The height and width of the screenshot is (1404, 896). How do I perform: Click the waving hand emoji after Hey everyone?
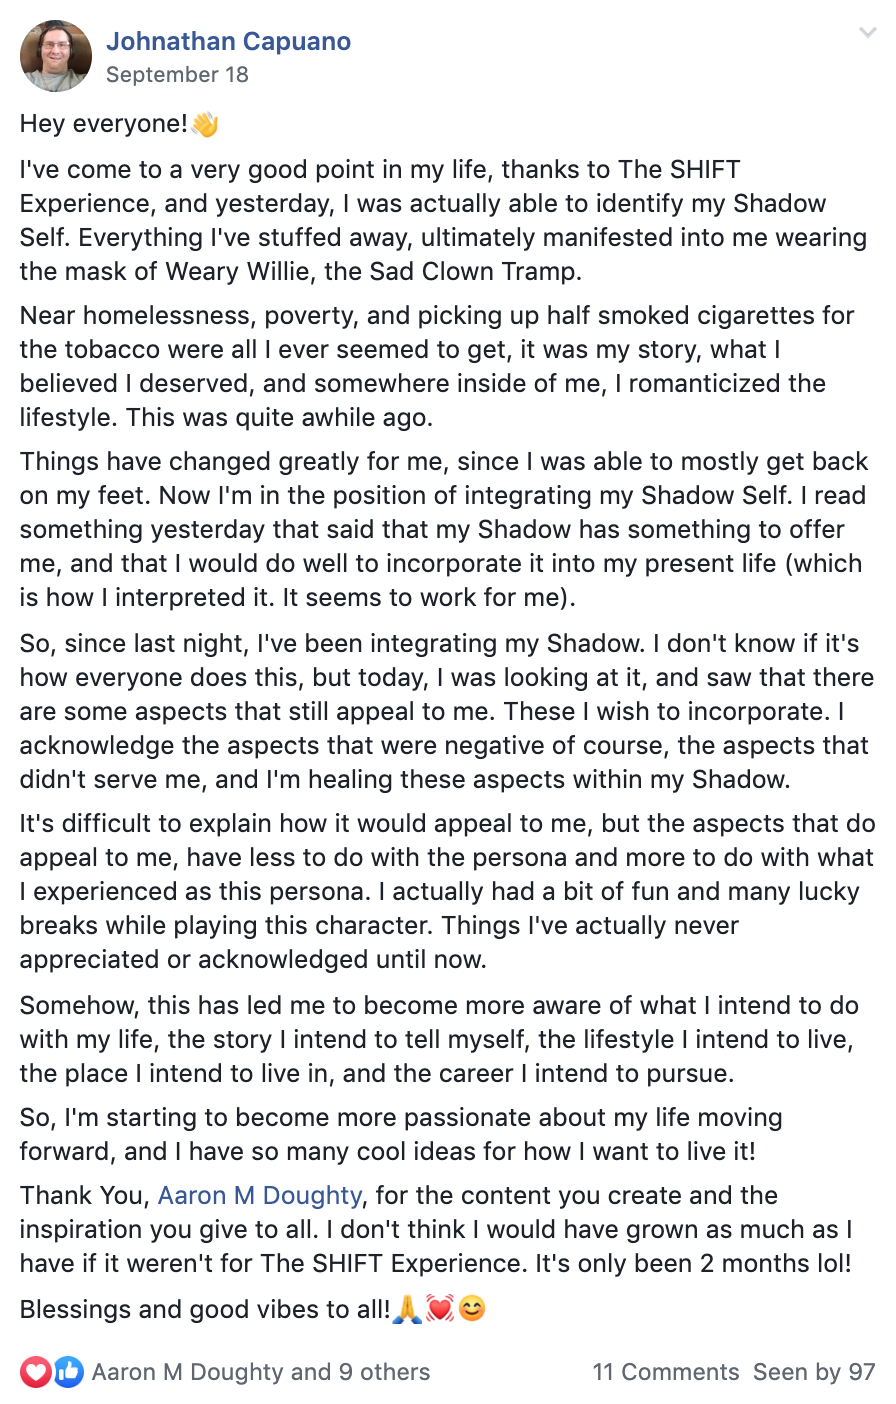[x=205, y=124]
